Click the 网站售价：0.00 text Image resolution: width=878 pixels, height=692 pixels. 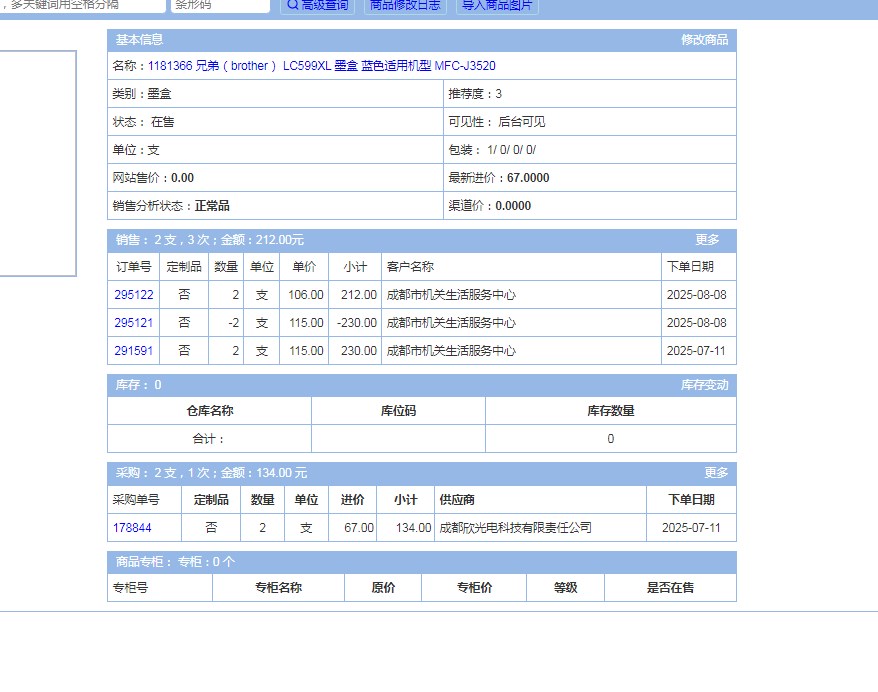153,178
